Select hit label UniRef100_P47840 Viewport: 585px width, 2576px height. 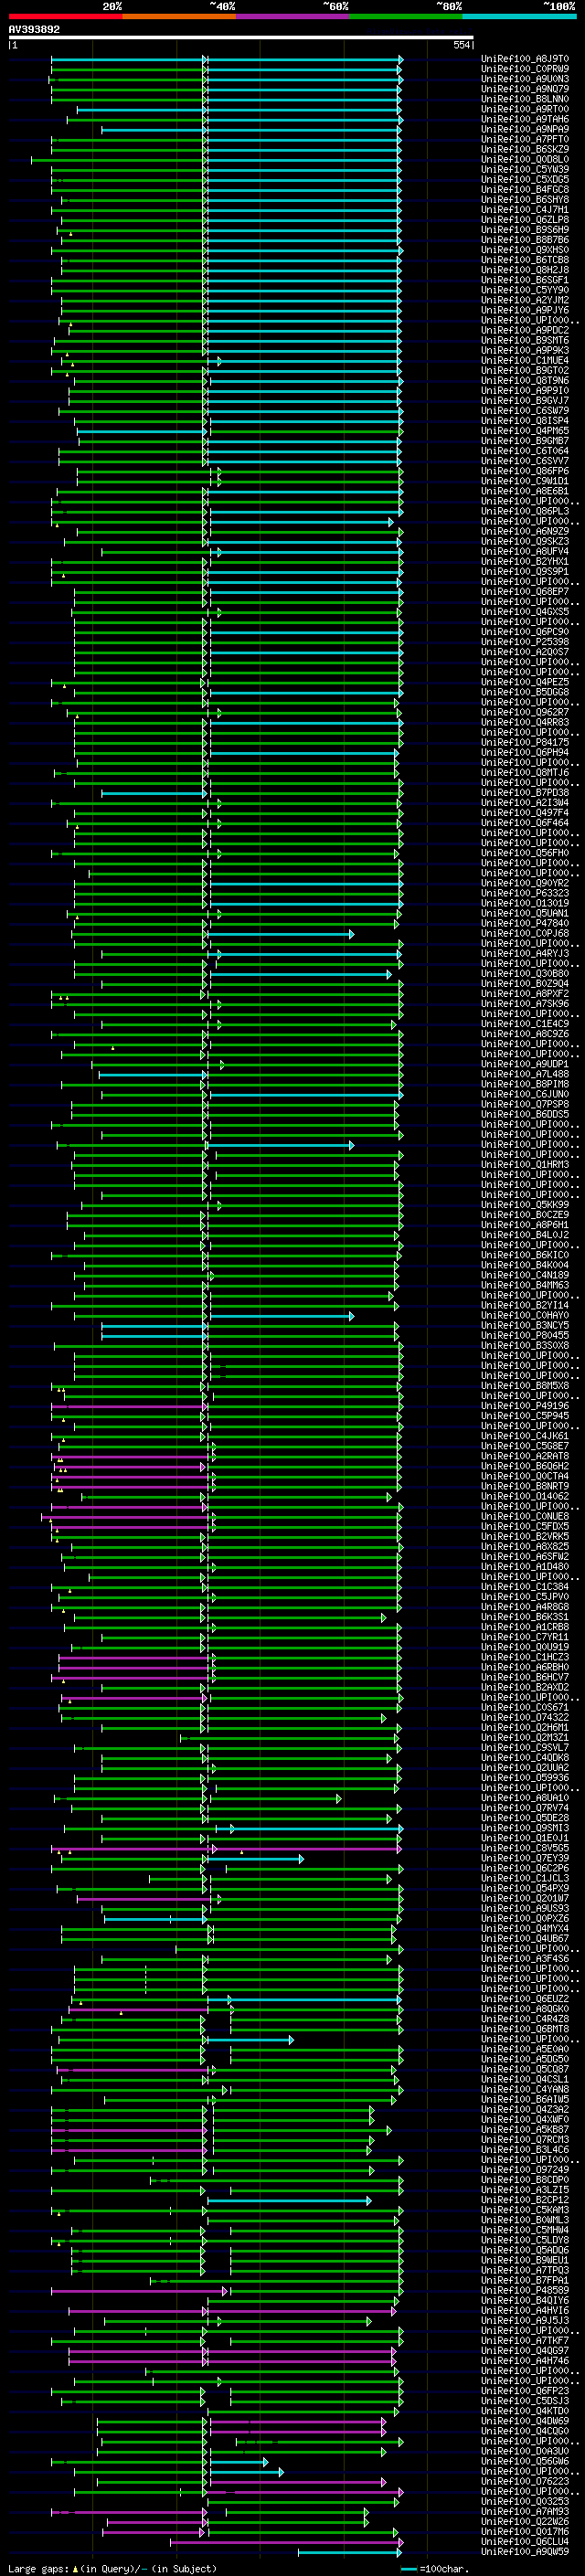coord(525,923)
